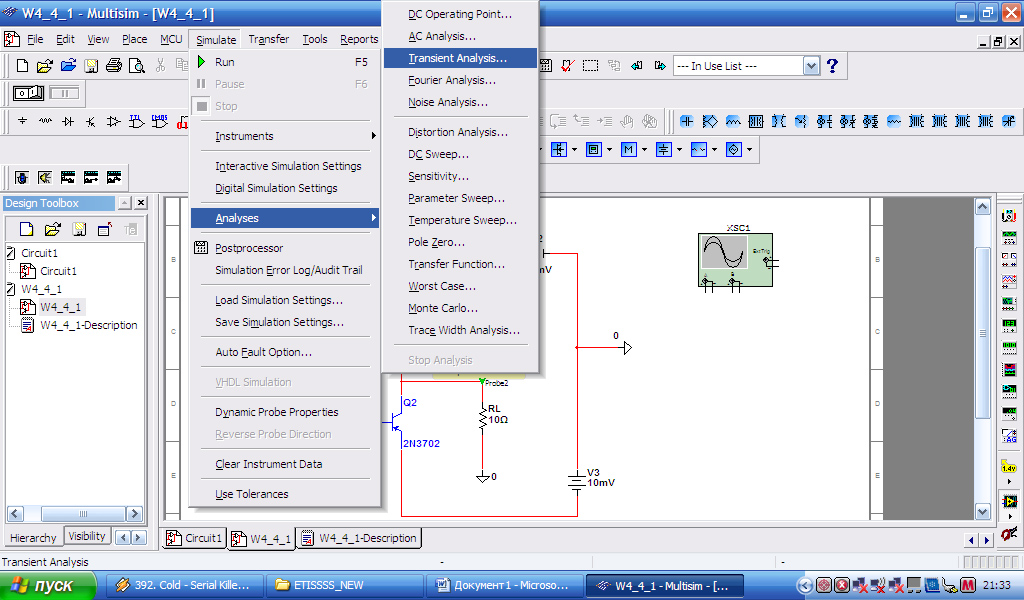Choose Transient Analysis from submenu
Image resolution: width=1024 pixels, height=600 pixels.
point(460,58)
